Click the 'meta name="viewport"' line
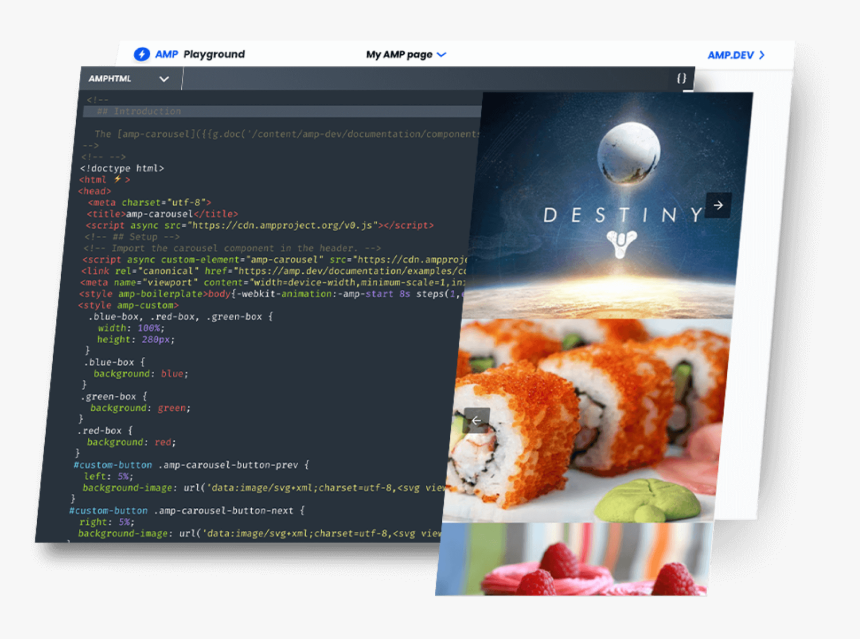860x639 pixels. click(x=272, y=283)
